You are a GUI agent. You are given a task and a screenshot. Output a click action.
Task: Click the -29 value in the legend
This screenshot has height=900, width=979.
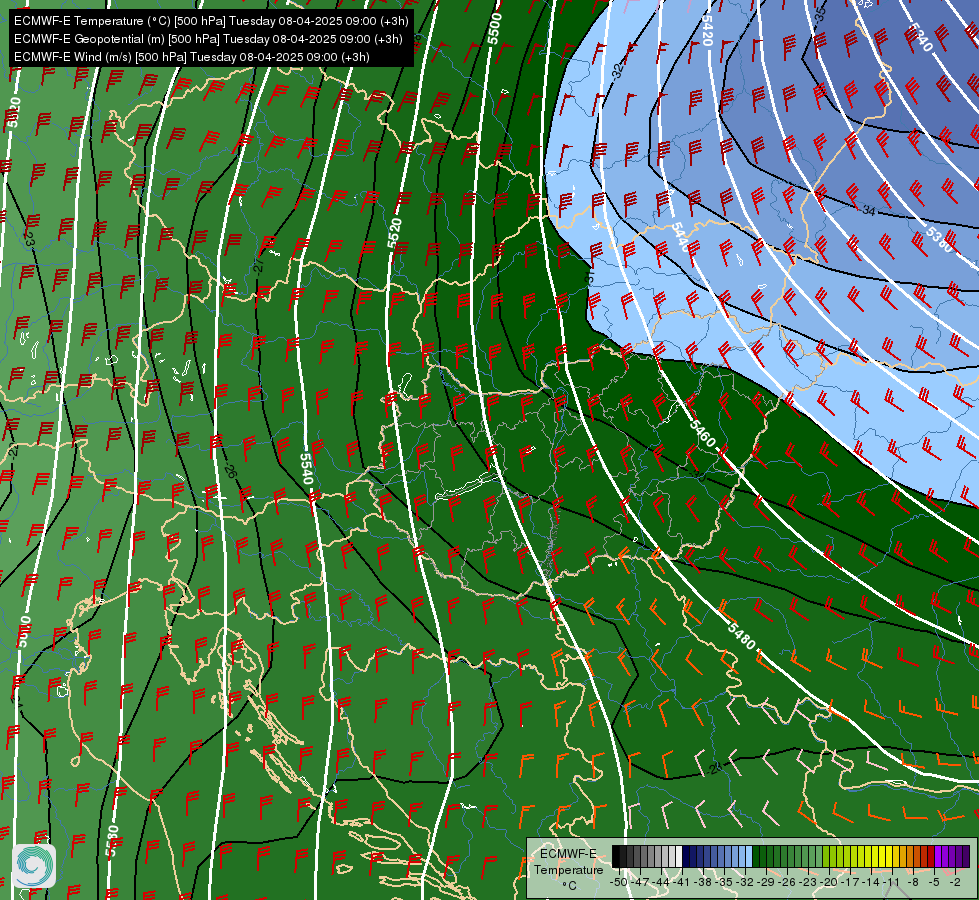click(x=766, y=882)
